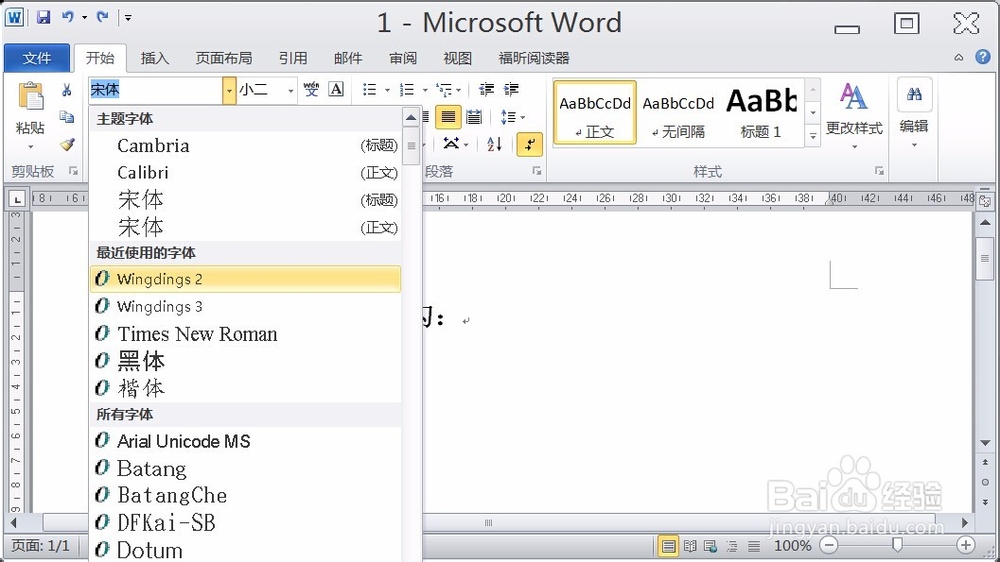Screen dimensions: 1000x562
Task: Apply the 正文 Normal style
Action: (x=595, y=113)
